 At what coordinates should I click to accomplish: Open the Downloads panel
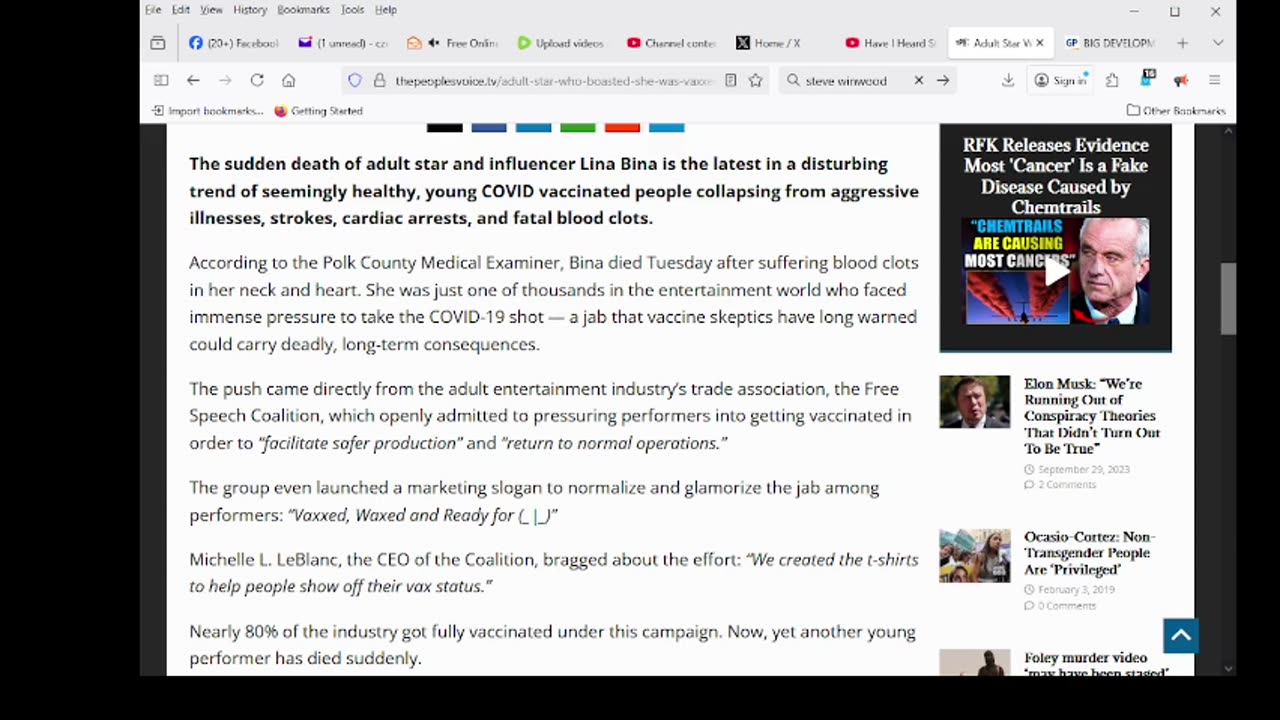pyautogui.click(x=1008, y=80)
